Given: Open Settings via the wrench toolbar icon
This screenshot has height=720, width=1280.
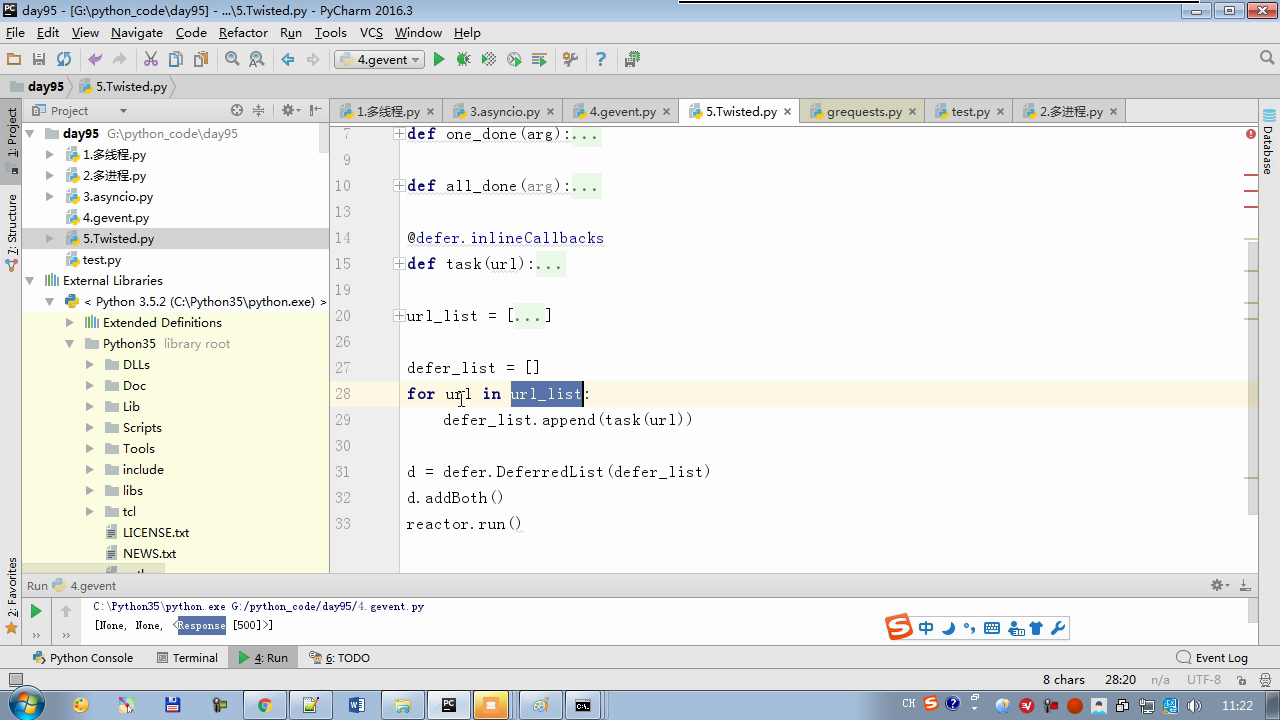Looking at the screenshot, I should 569,60.
